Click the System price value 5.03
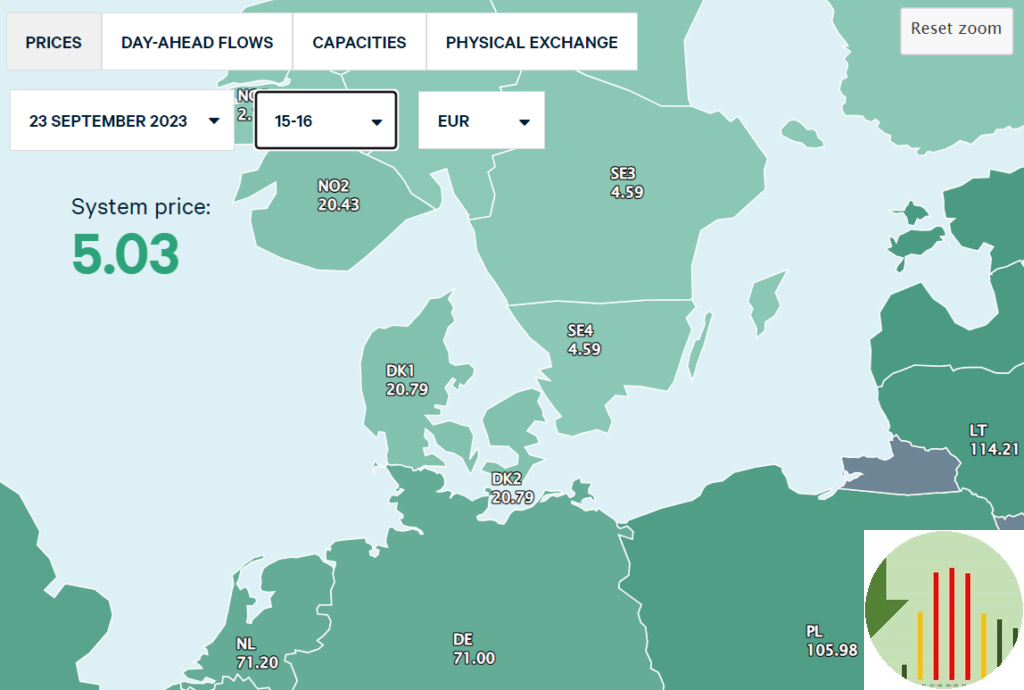1024x690 pixels. pyautogui.click(x=126, y=254)
